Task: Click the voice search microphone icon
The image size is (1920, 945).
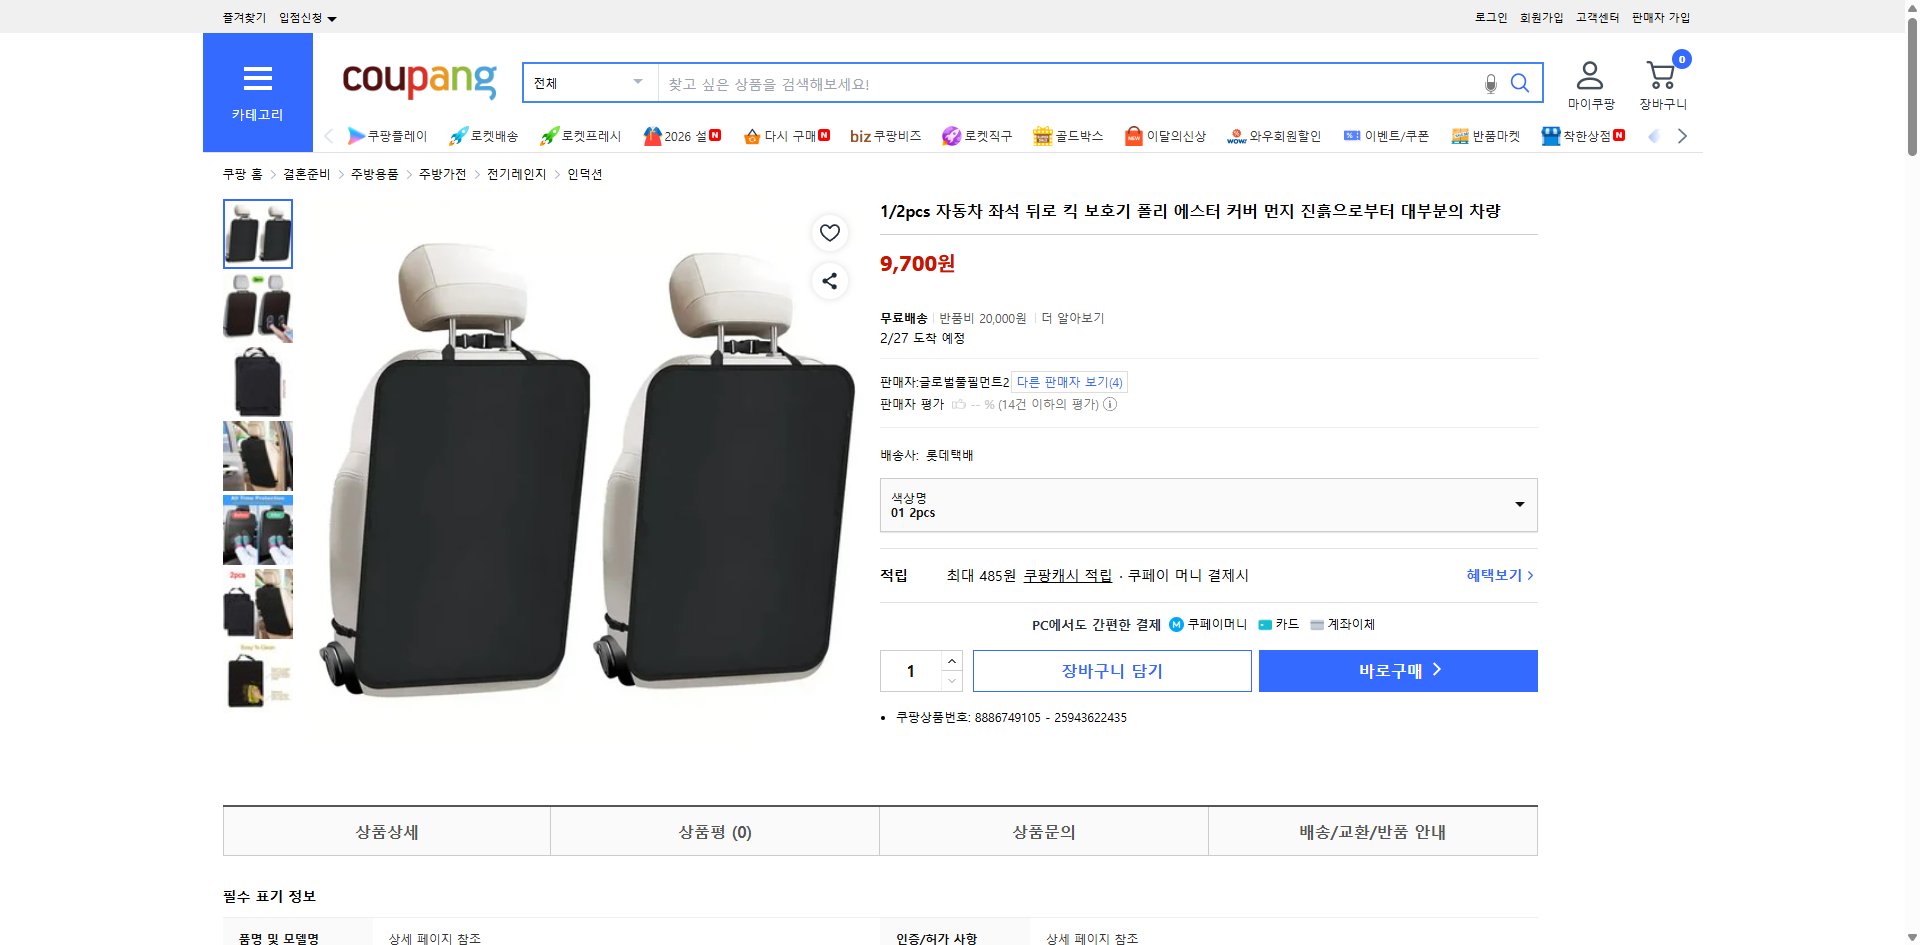Action: [1490, 83]
